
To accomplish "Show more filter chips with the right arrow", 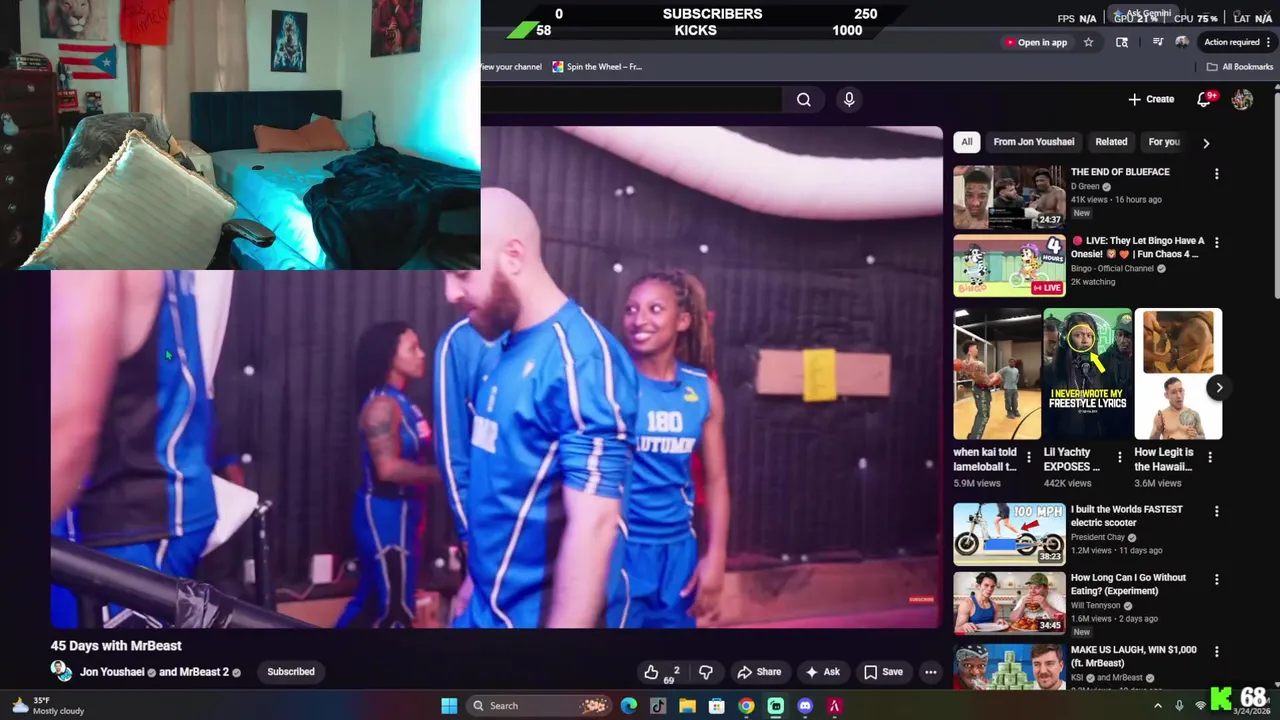I will (1206, 142).
